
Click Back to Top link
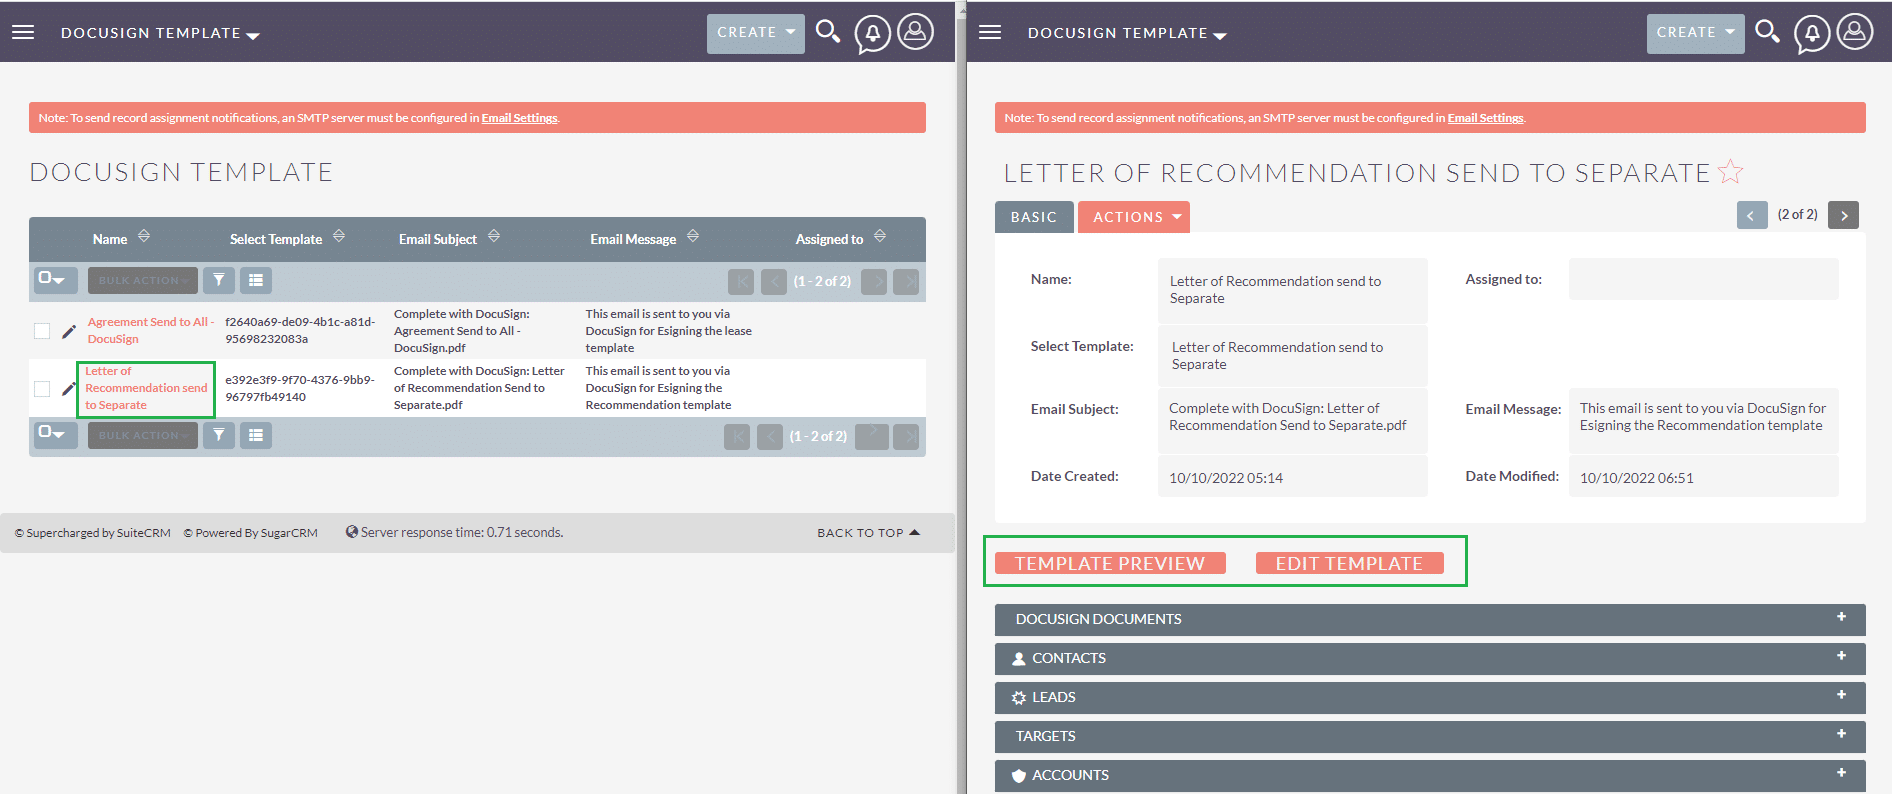(868, 533)
